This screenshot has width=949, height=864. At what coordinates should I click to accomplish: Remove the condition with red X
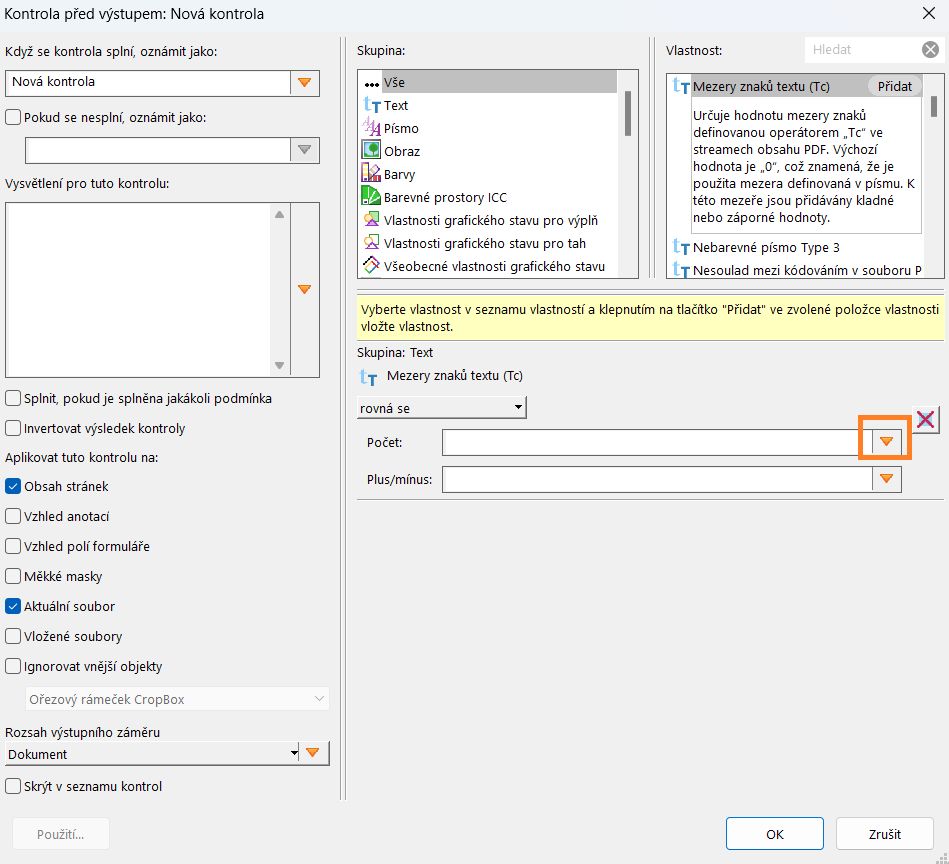pos(925,419)
